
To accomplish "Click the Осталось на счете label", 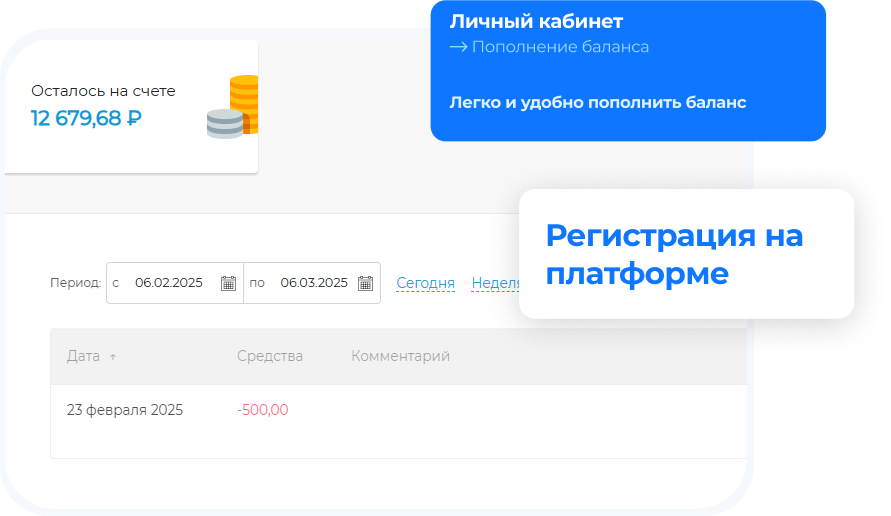I will [x=103, y=91].
